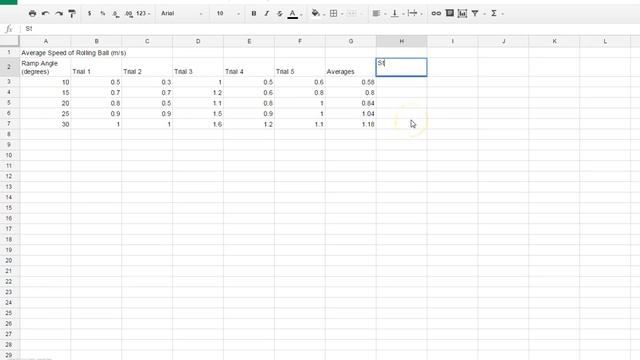Click the Insert chart icon
The width and height of the screenshot is (640, 360).
click(462, 13)
